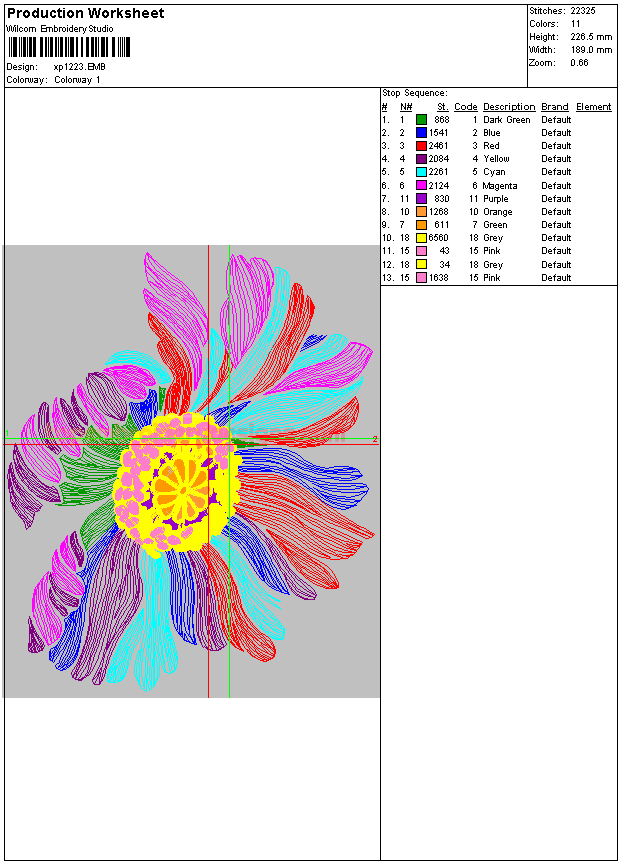
Task: Click the stitch count '2124'
Action: tap(438, 186)
